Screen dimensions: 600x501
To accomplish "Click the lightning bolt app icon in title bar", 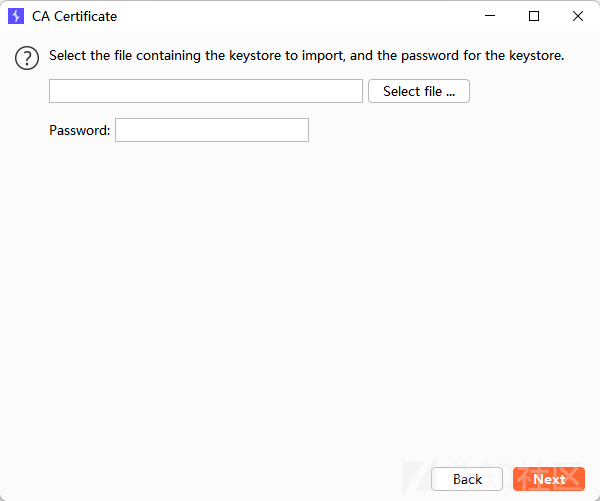I will click(16, 16).
